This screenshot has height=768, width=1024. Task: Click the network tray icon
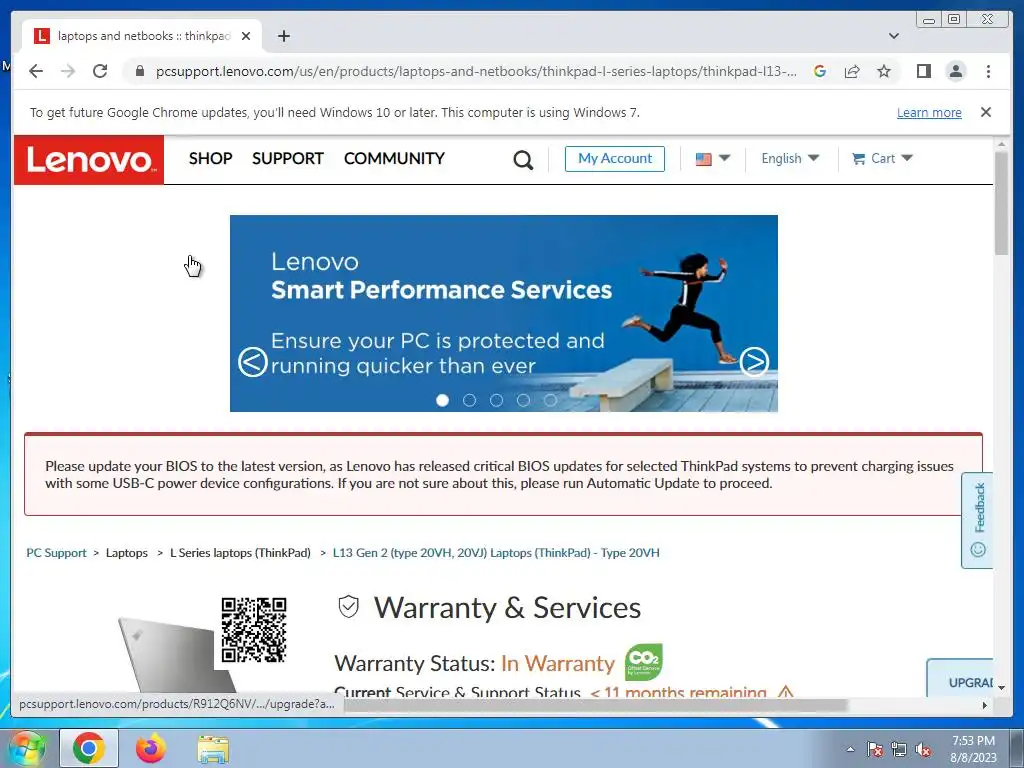tap(899, 749)
